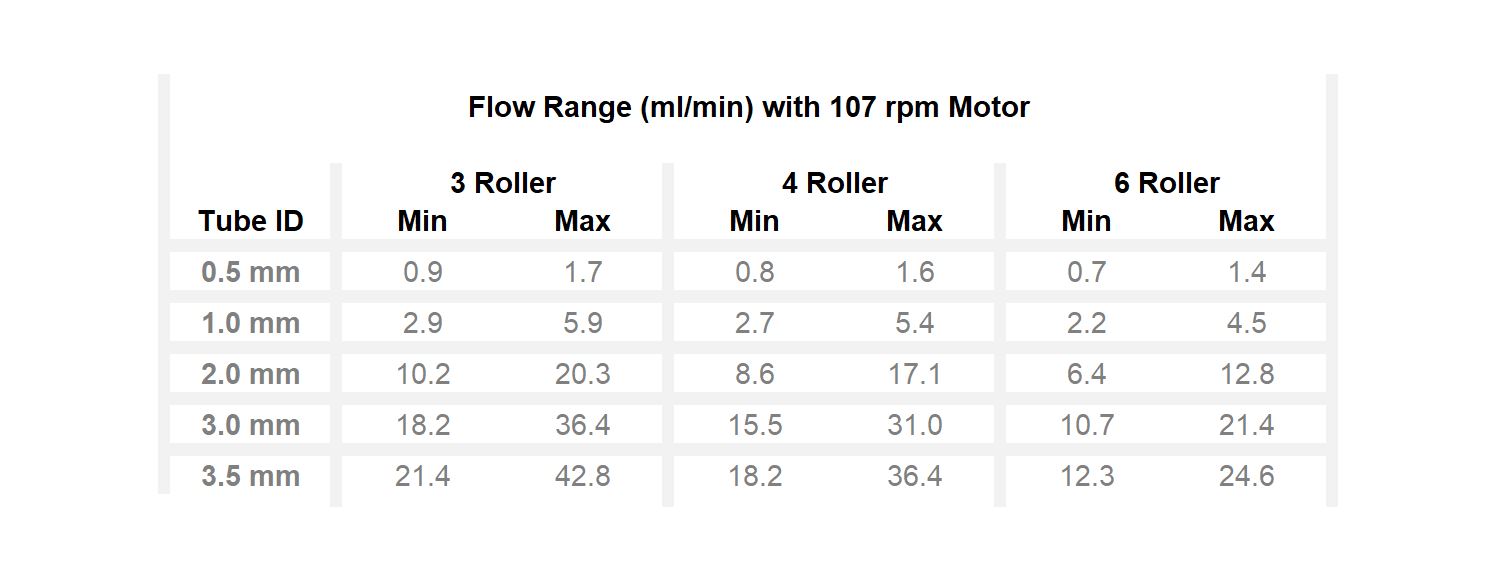Click the 42.8 value cell

coord(582,476)
